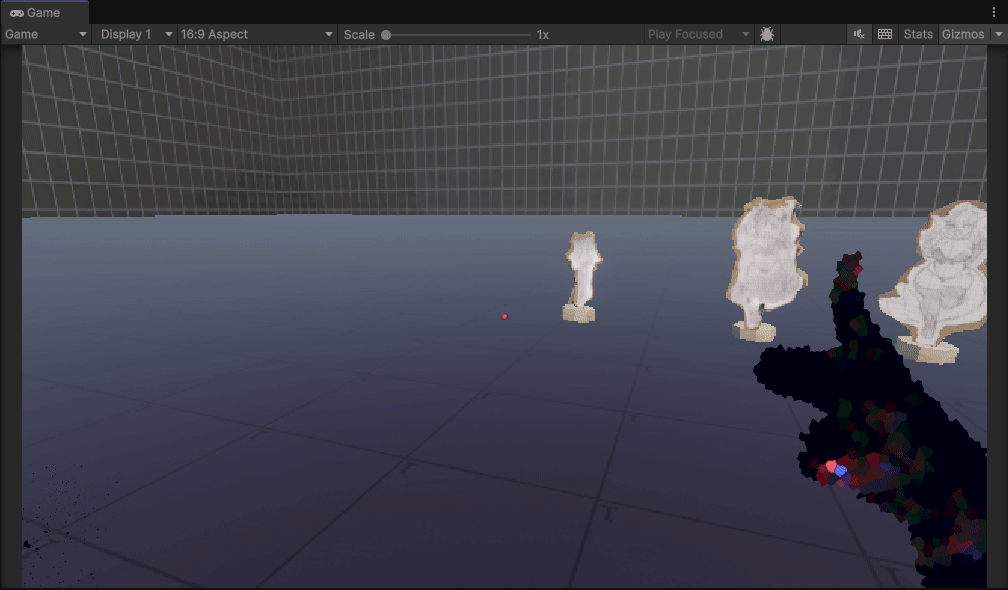Click the 1x scale value label
Viewport: 1008px width, 590px height.
[x=543, y=35]
